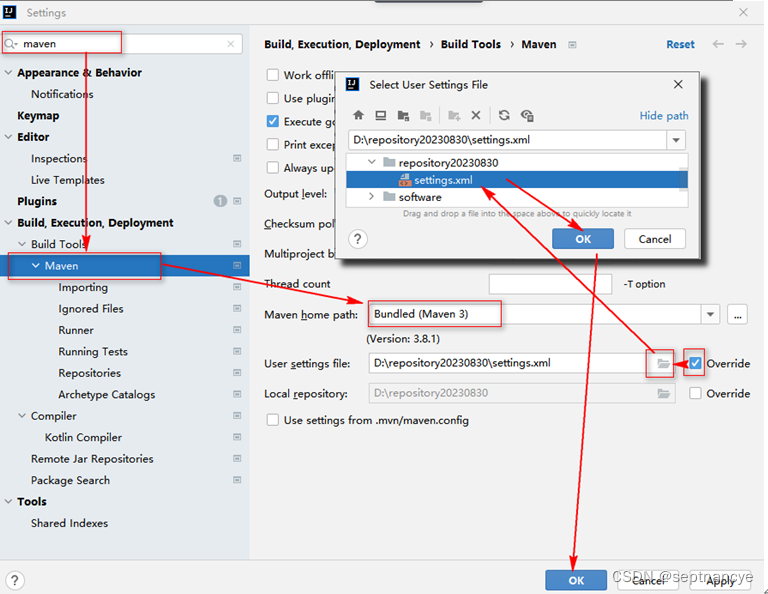Enable Override for Local repository
Image resolution: width=768 pixels, height=594 pixels.
tap(695, 393)
